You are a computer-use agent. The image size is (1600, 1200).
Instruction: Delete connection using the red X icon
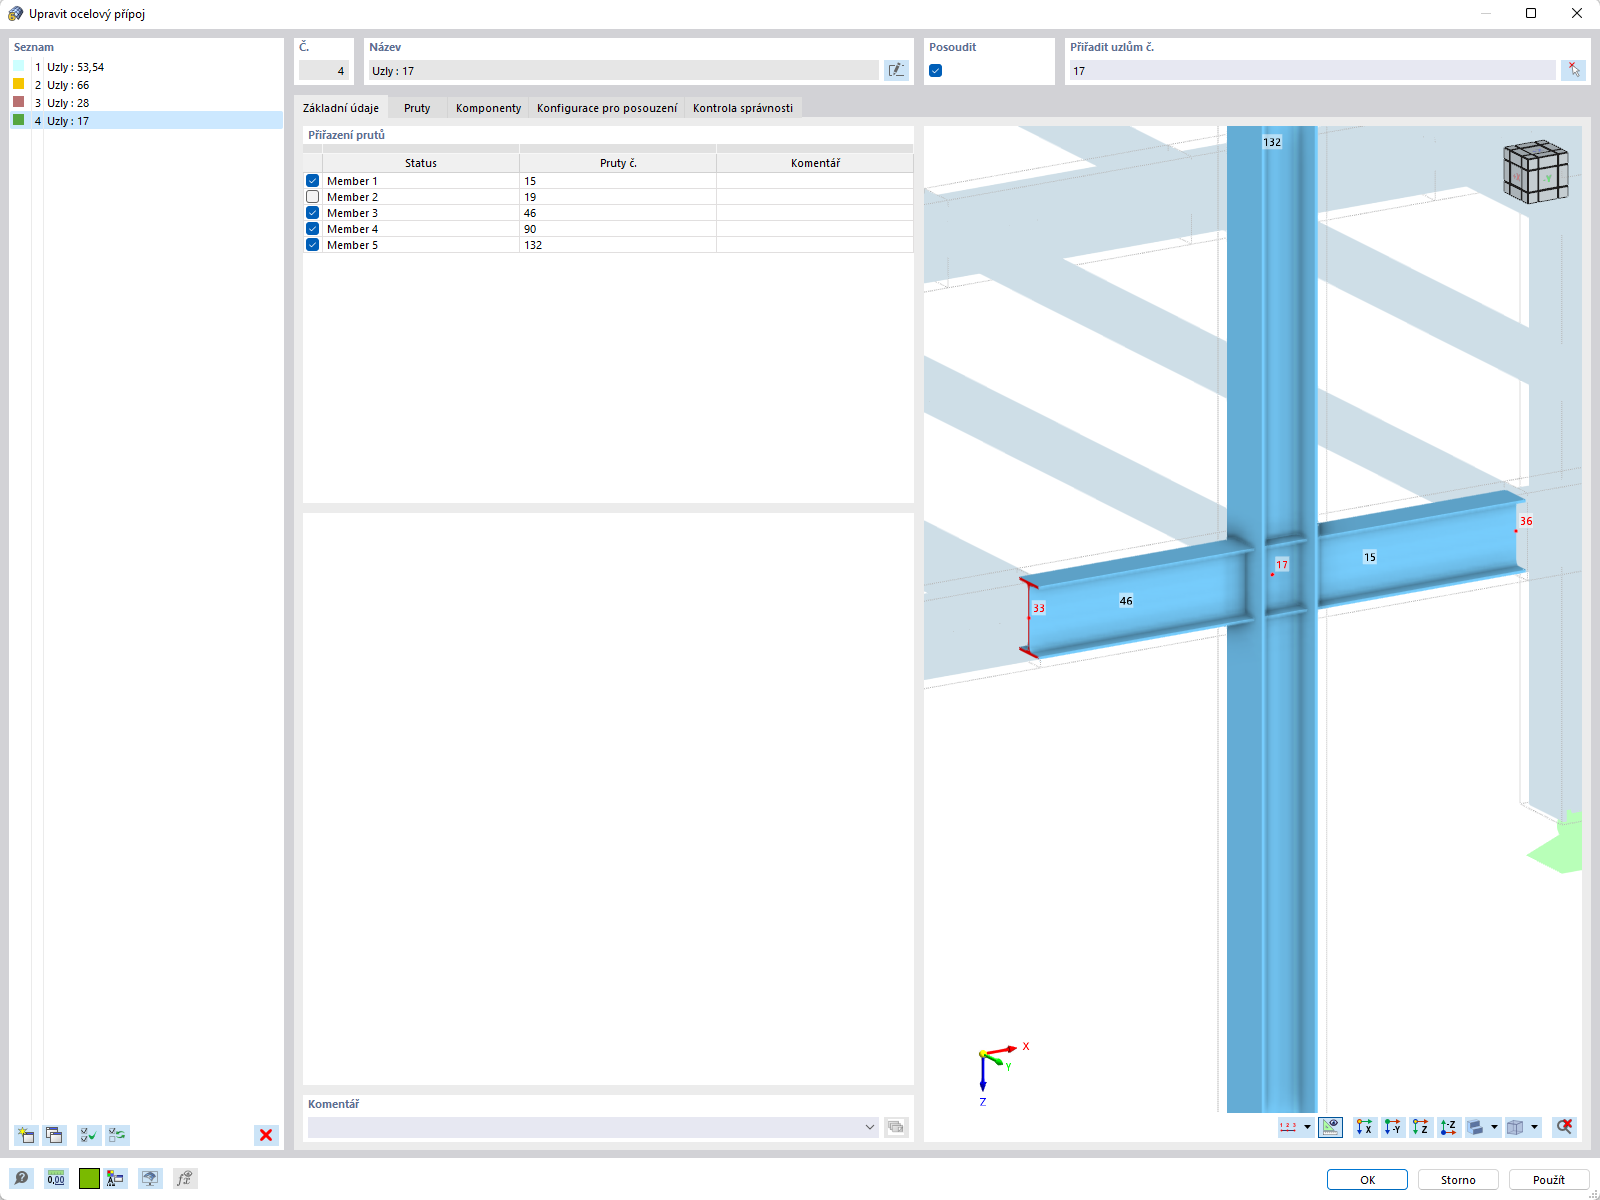[x=265, y=1135]
